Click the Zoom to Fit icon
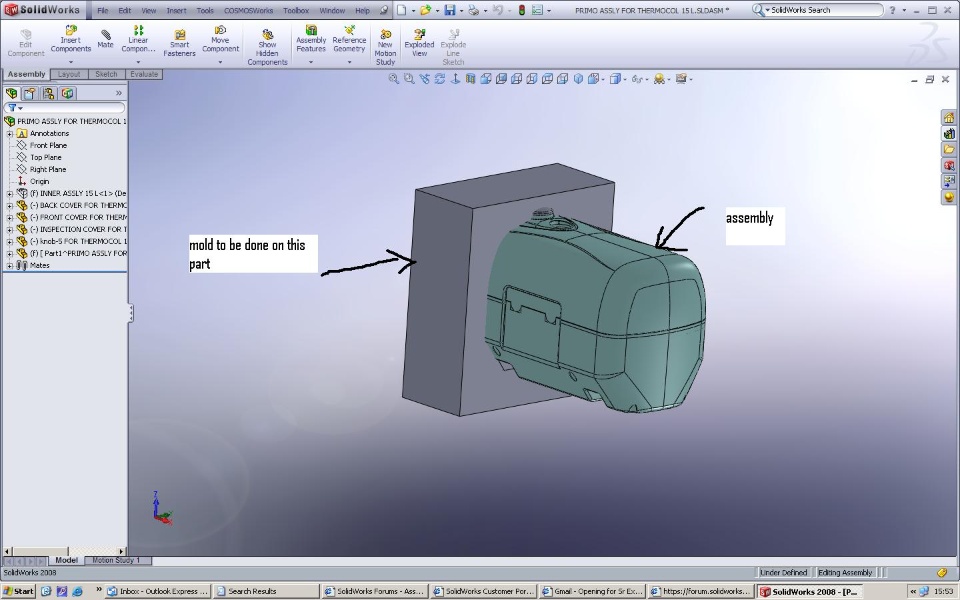Screen dimensions: 960x600 394,79
